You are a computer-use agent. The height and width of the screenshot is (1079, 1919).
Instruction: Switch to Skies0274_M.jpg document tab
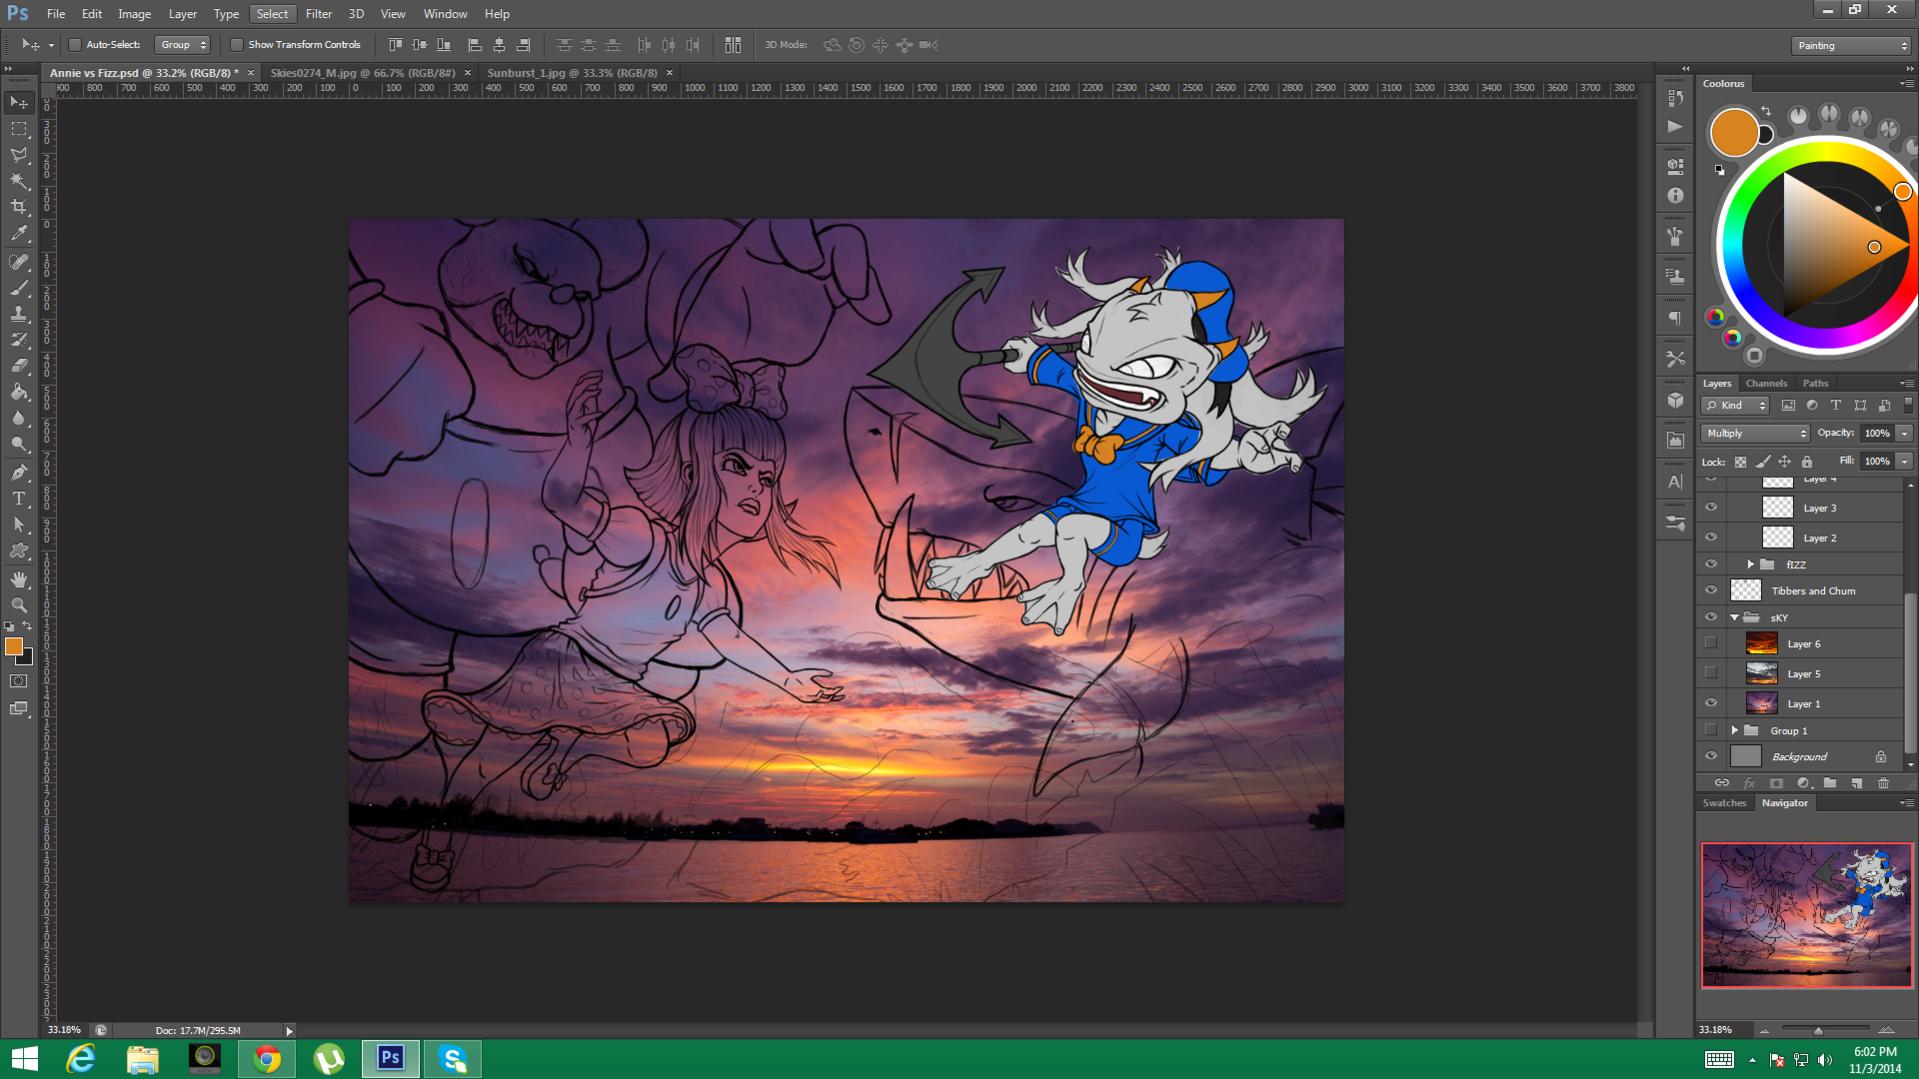point(363,73)
